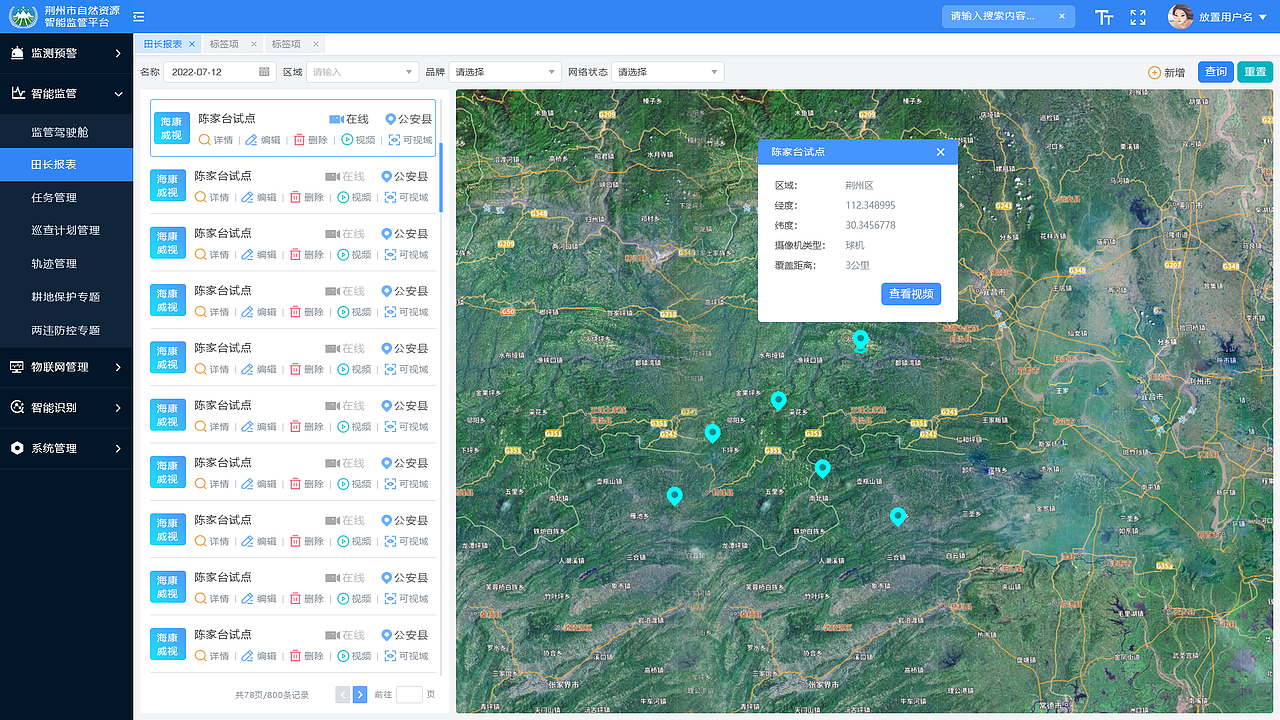
Task: Select 田长报表 in the sidebar menu
Action: pyautogui.click(x=66, y=164)
